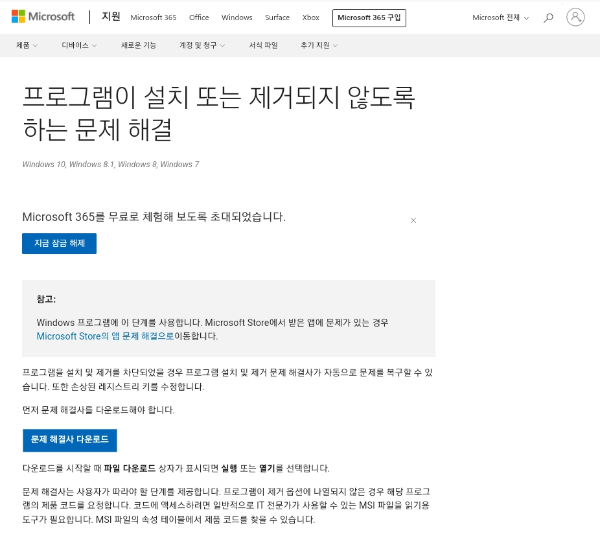Click the 'Microsoft 365를 무료로 체험해' banner text
This screenshot has height=541, width=600.
(154, 217)
